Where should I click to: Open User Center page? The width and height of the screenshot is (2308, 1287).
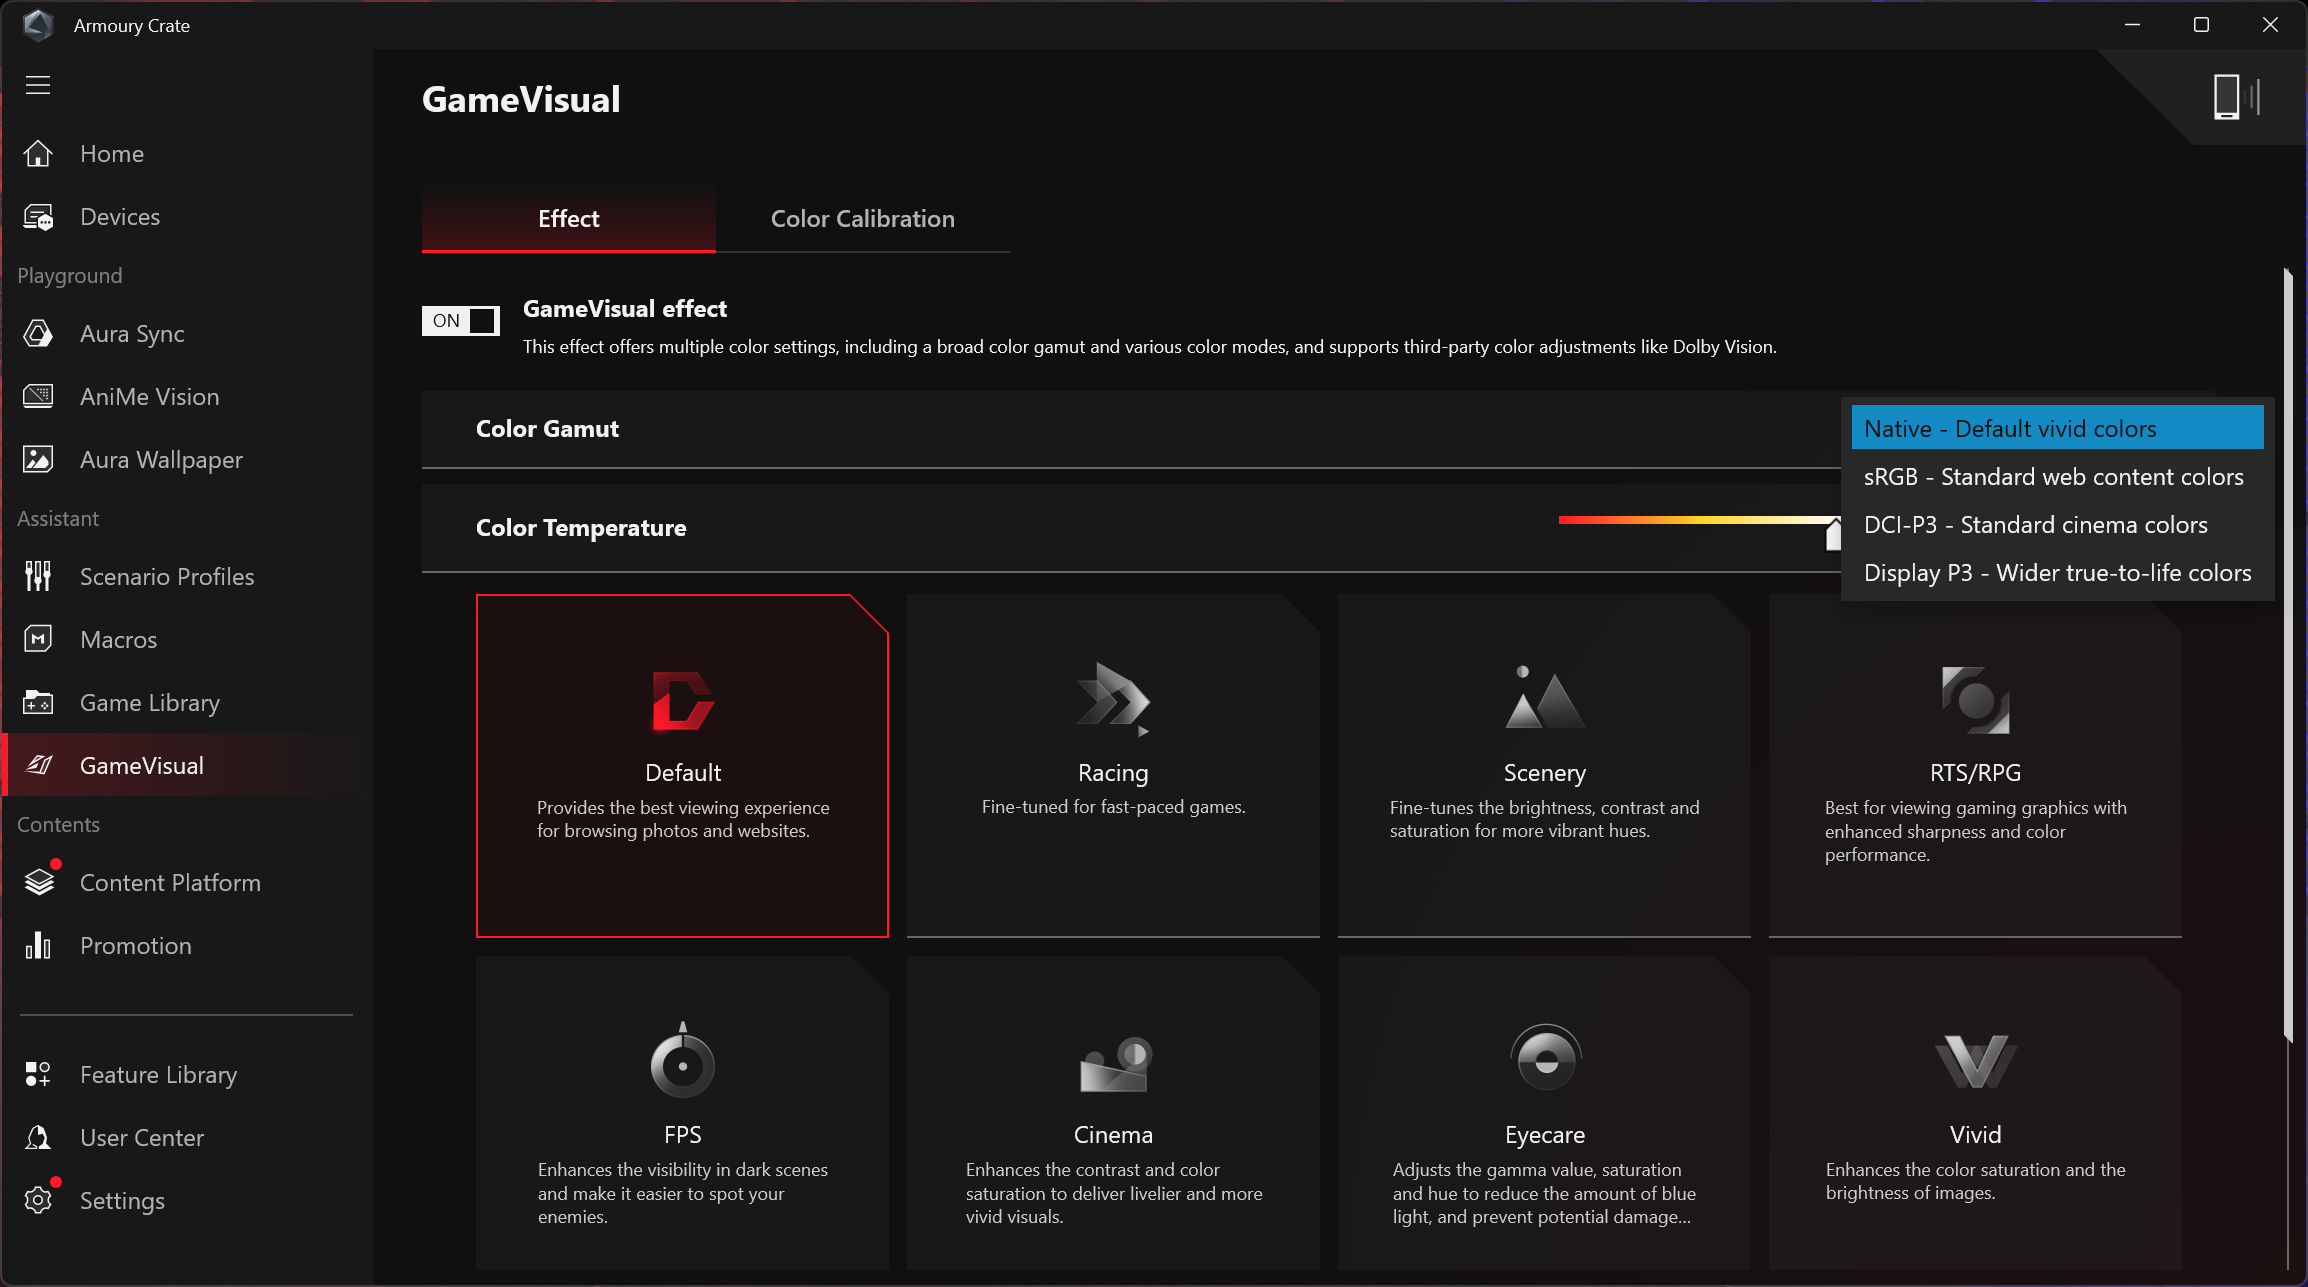pos(142,1138)
